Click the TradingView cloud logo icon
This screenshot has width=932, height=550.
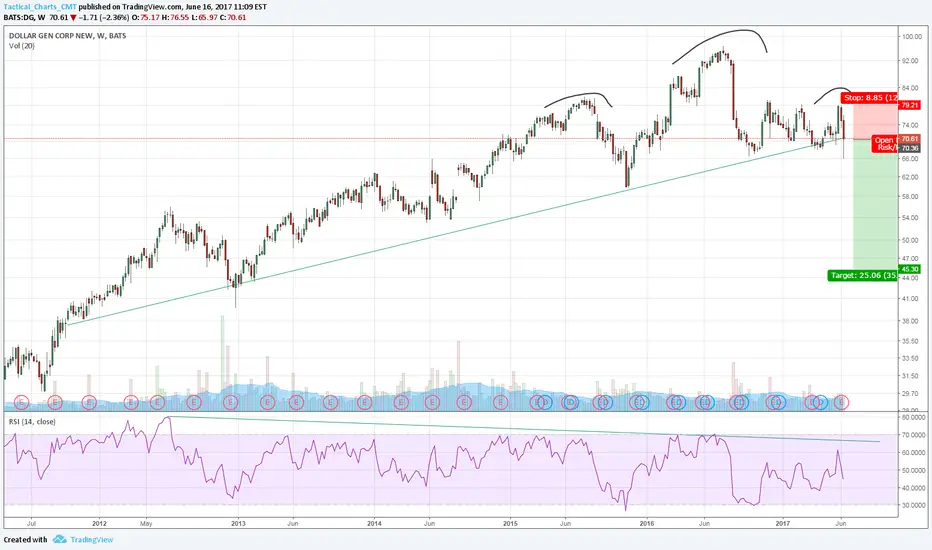click(59, 539)
